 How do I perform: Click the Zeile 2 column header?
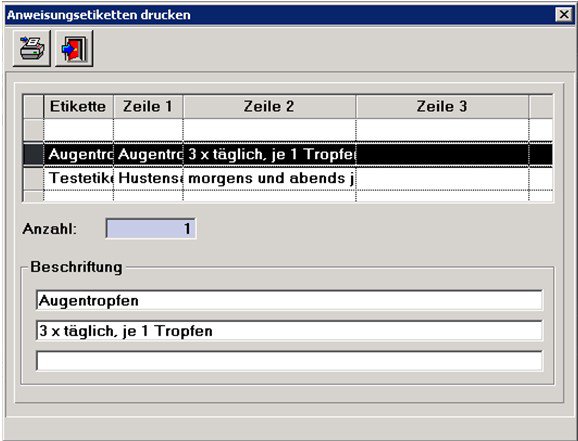pyautogui.click(x=269, y=107)
